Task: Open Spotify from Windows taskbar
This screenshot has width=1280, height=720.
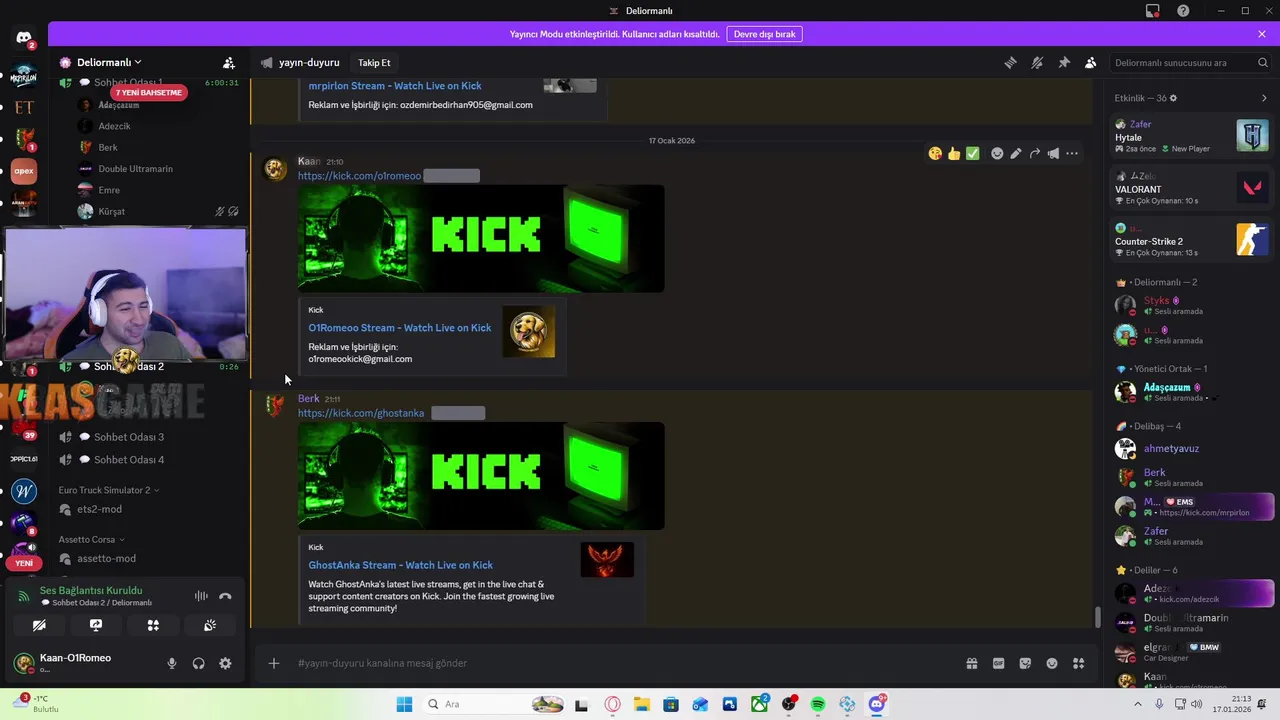Action: (818, 704)
